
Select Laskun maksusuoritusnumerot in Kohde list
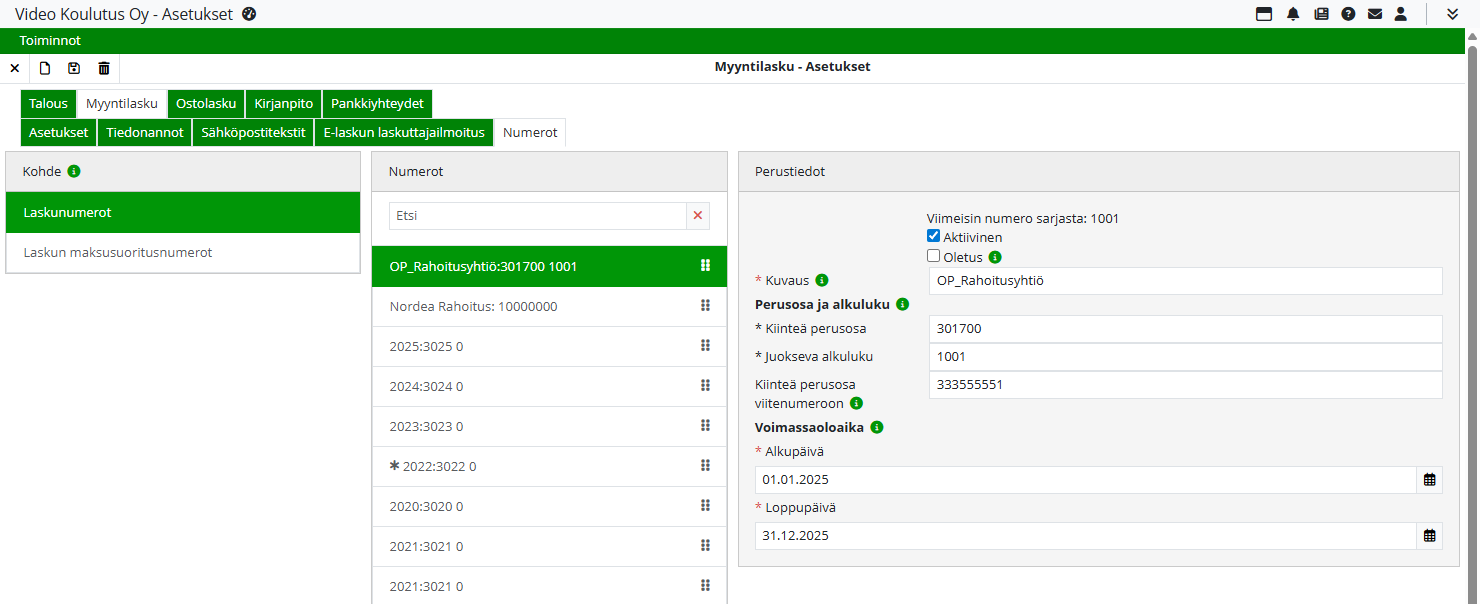[118, 253]
